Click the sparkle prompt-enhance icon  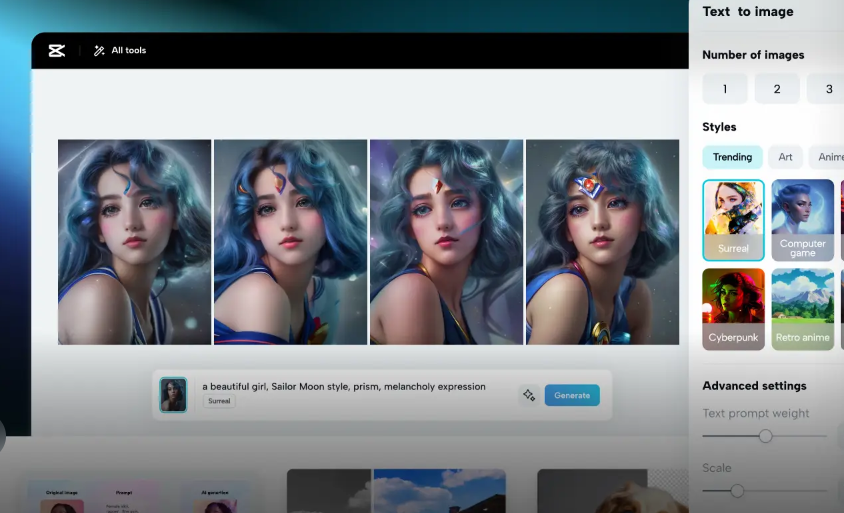click(x=529, y=395)
